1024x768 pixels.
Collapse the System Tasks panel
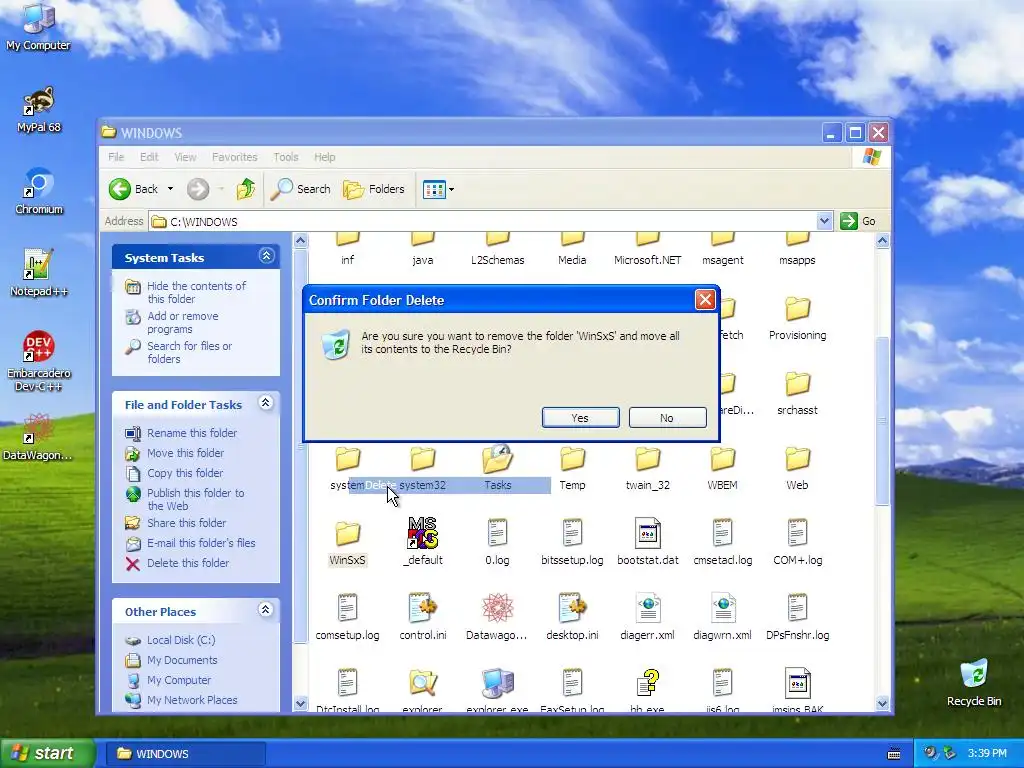(x=266, y=256)
